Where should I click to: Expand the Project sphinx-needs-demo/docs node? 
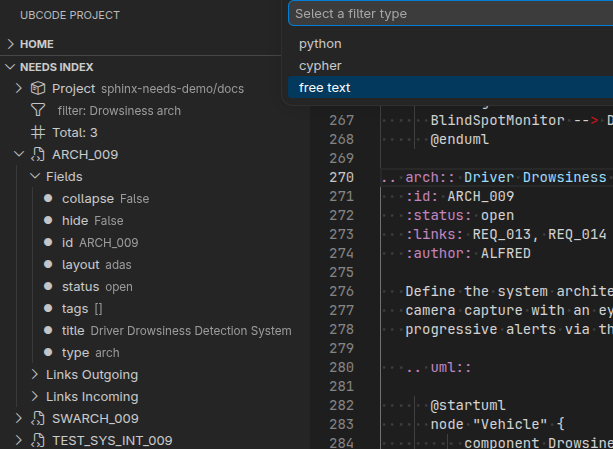point(18,88)
